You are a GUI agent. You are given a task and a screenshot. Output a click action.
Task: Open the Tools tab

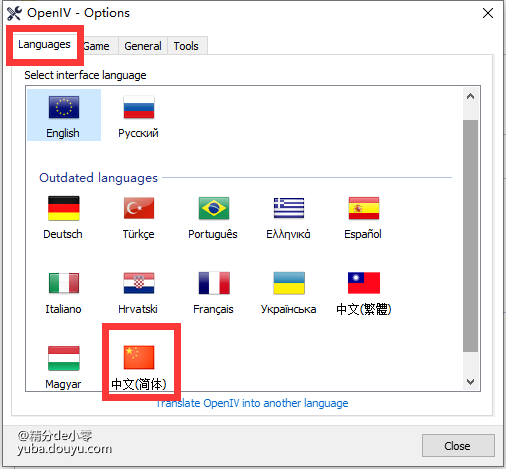point(186,46)
